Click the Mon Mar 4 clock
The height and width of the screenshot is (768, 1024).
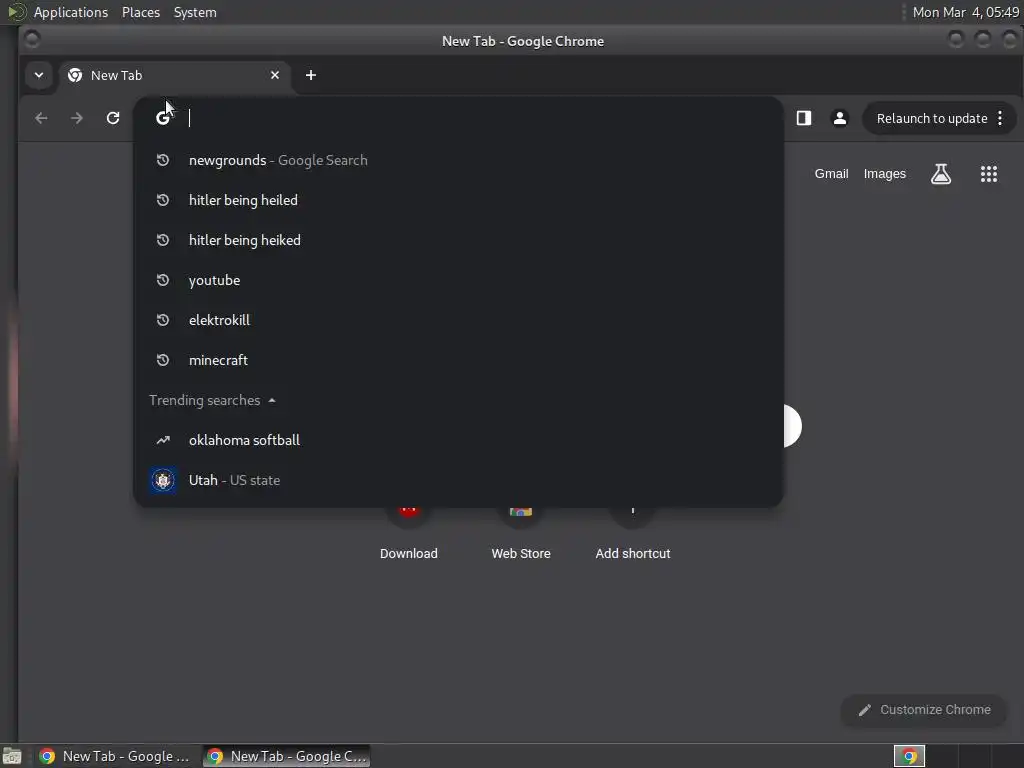click(965, 12)
